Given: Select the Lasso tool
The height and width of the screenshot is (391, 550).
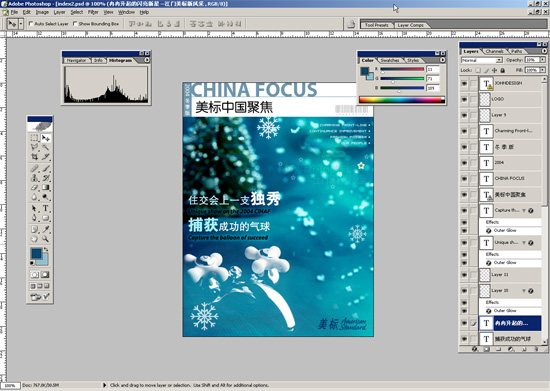Looking at the screenshot, I should tap(34, 147).
